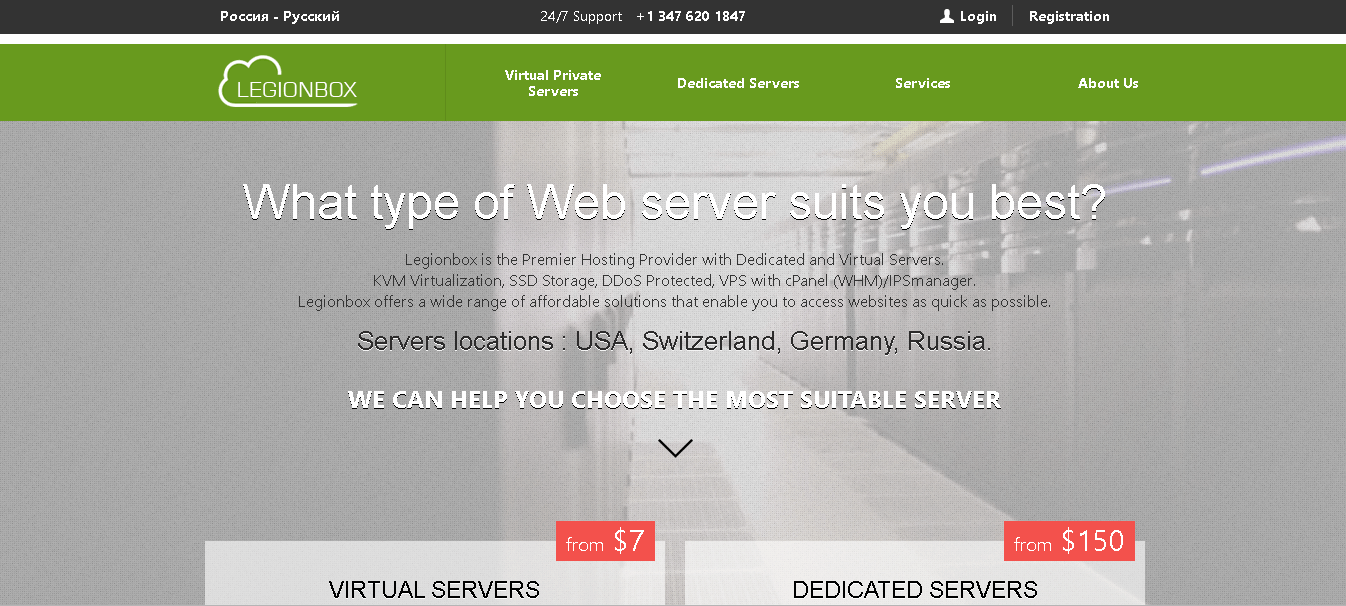This screenshot has height=606, width=1346.
Task: Click the 24/7 Support text
Action: click(581, 16)
